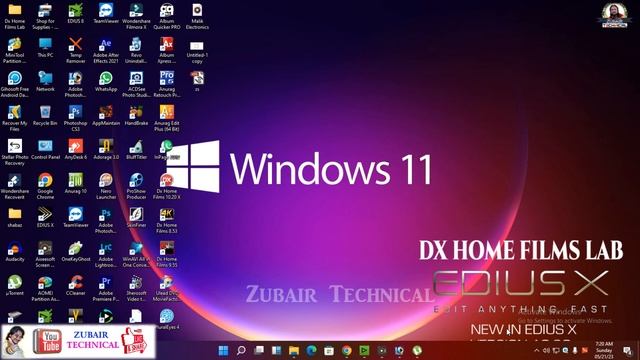Select the This PC desktop icon
The height and width of the screenshot is (360, 640).
click(45, 48)
